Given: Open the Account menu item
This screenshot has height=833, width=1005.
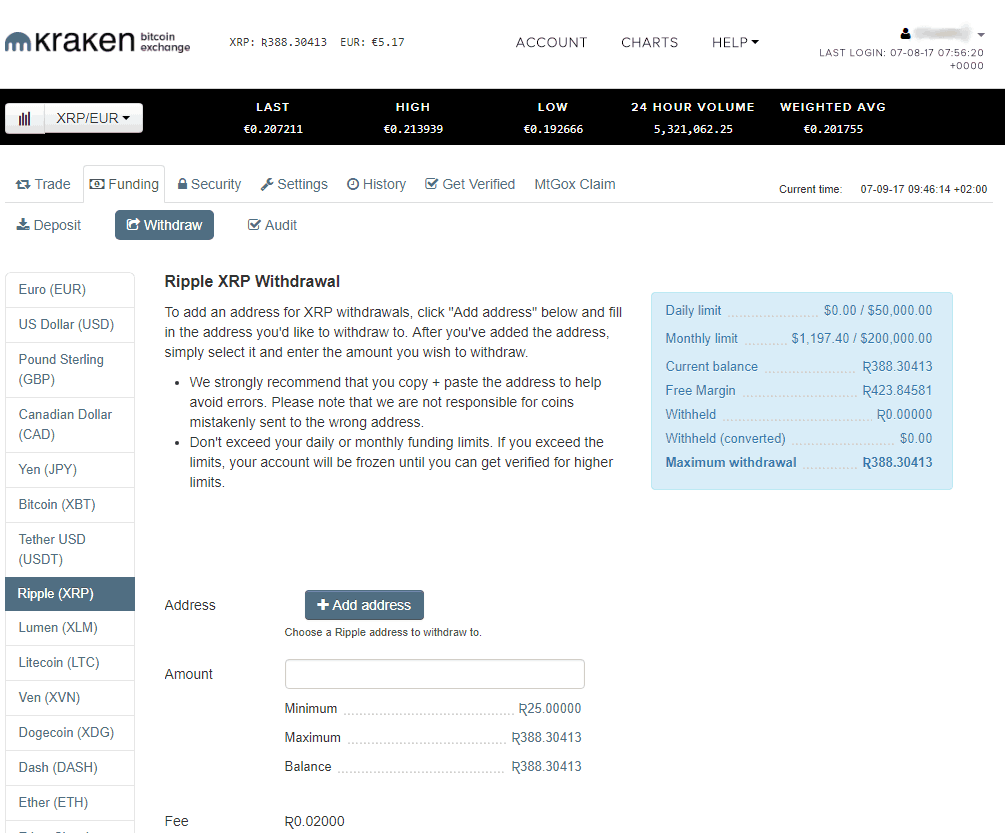Looking at the screenshot, I should click(551, 42).
